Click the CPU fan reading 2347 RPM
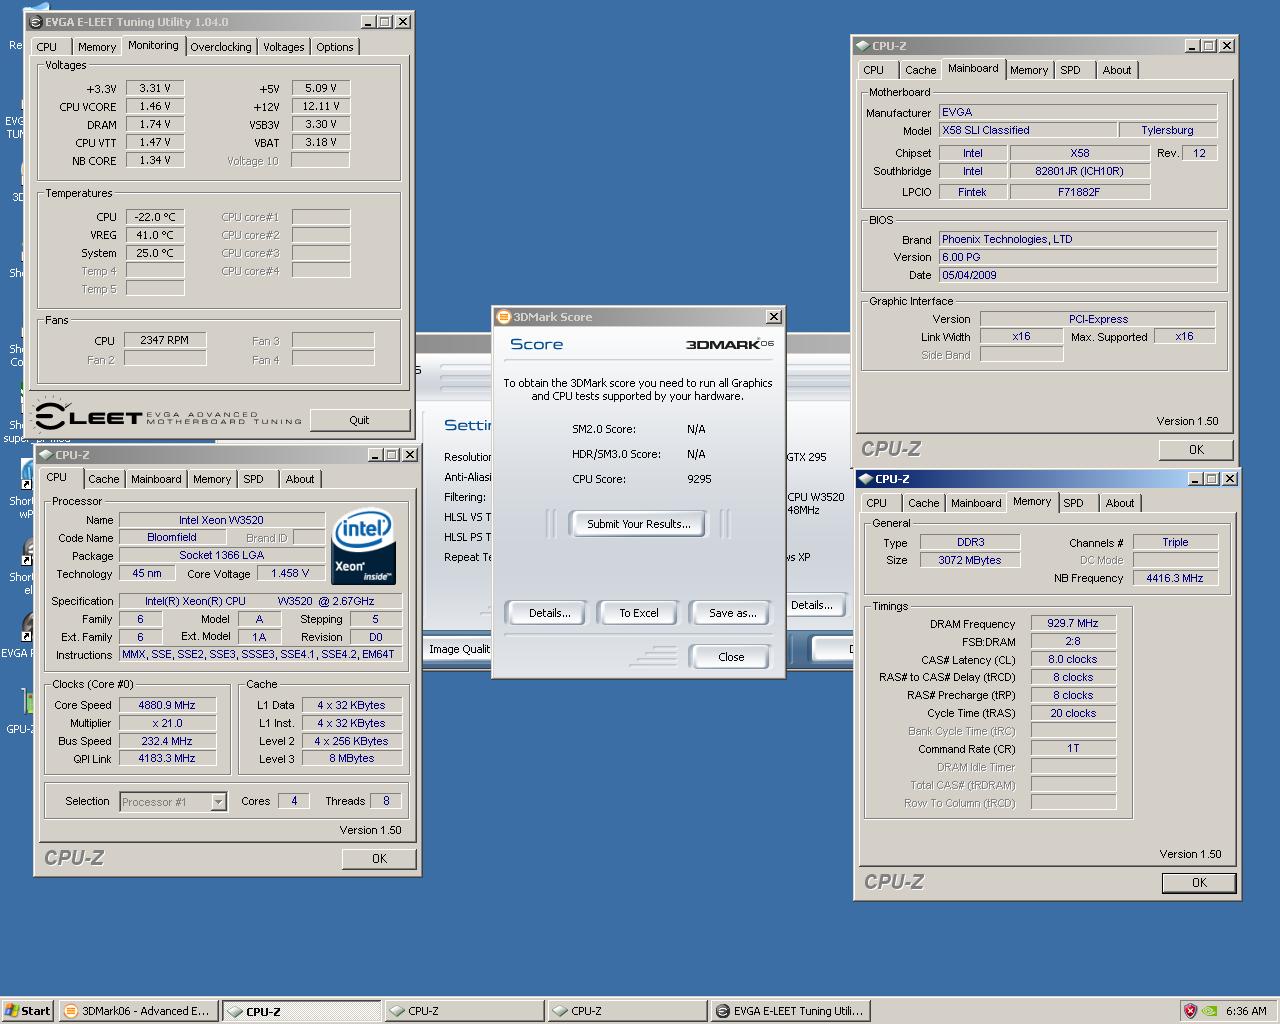 tap(165, 340)
